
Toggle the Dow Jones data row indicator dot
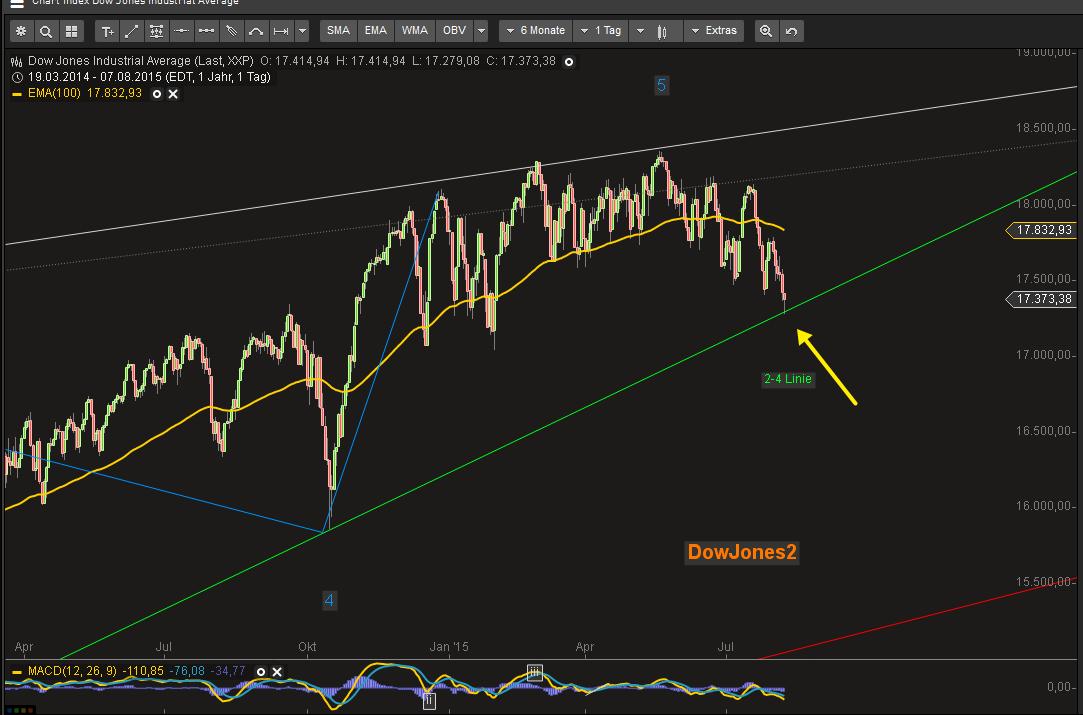point(568,62)
